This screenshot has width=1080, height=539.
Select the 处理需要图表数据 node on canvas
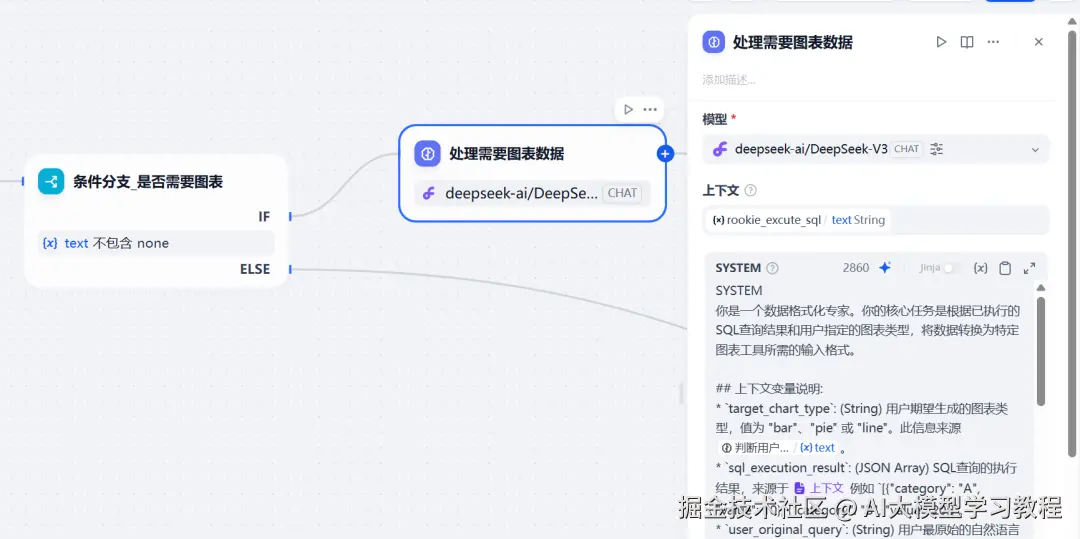(x=532, y=173)
